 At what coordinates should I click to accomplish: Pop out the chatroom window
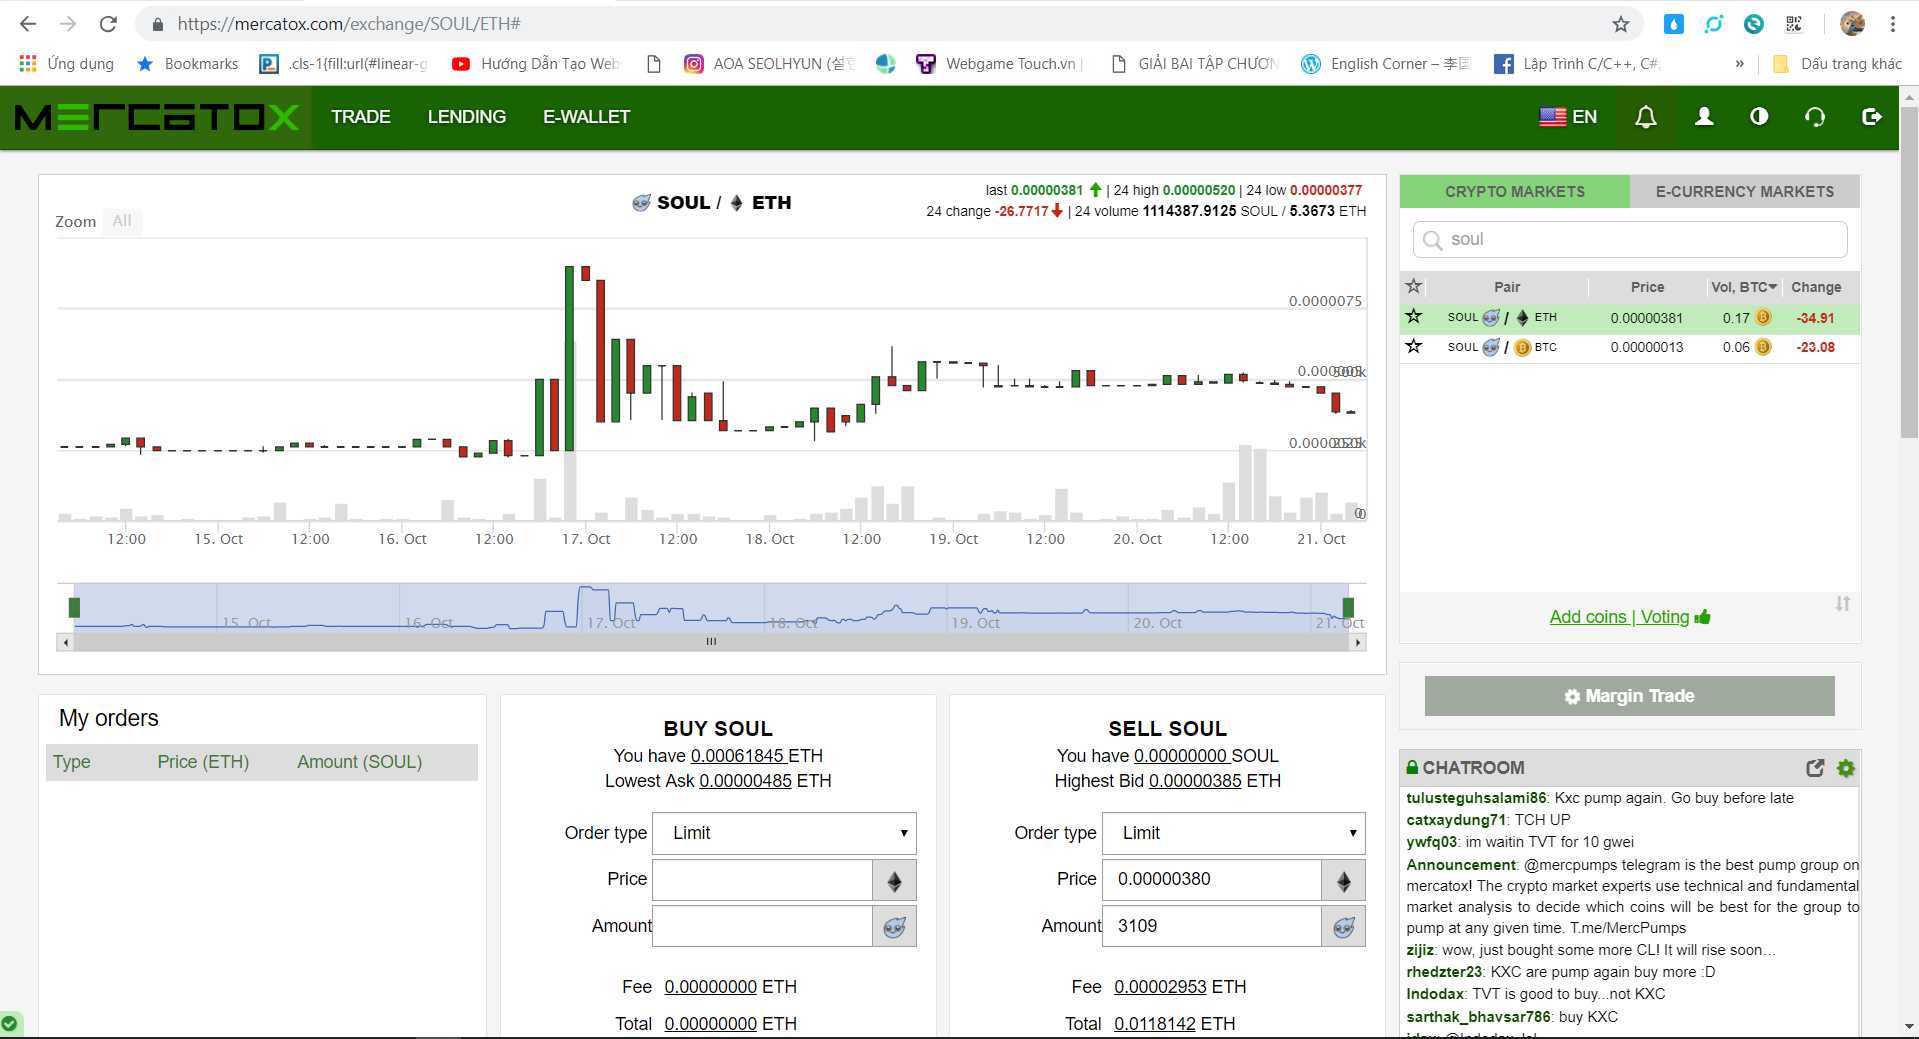coord(1815,768)
